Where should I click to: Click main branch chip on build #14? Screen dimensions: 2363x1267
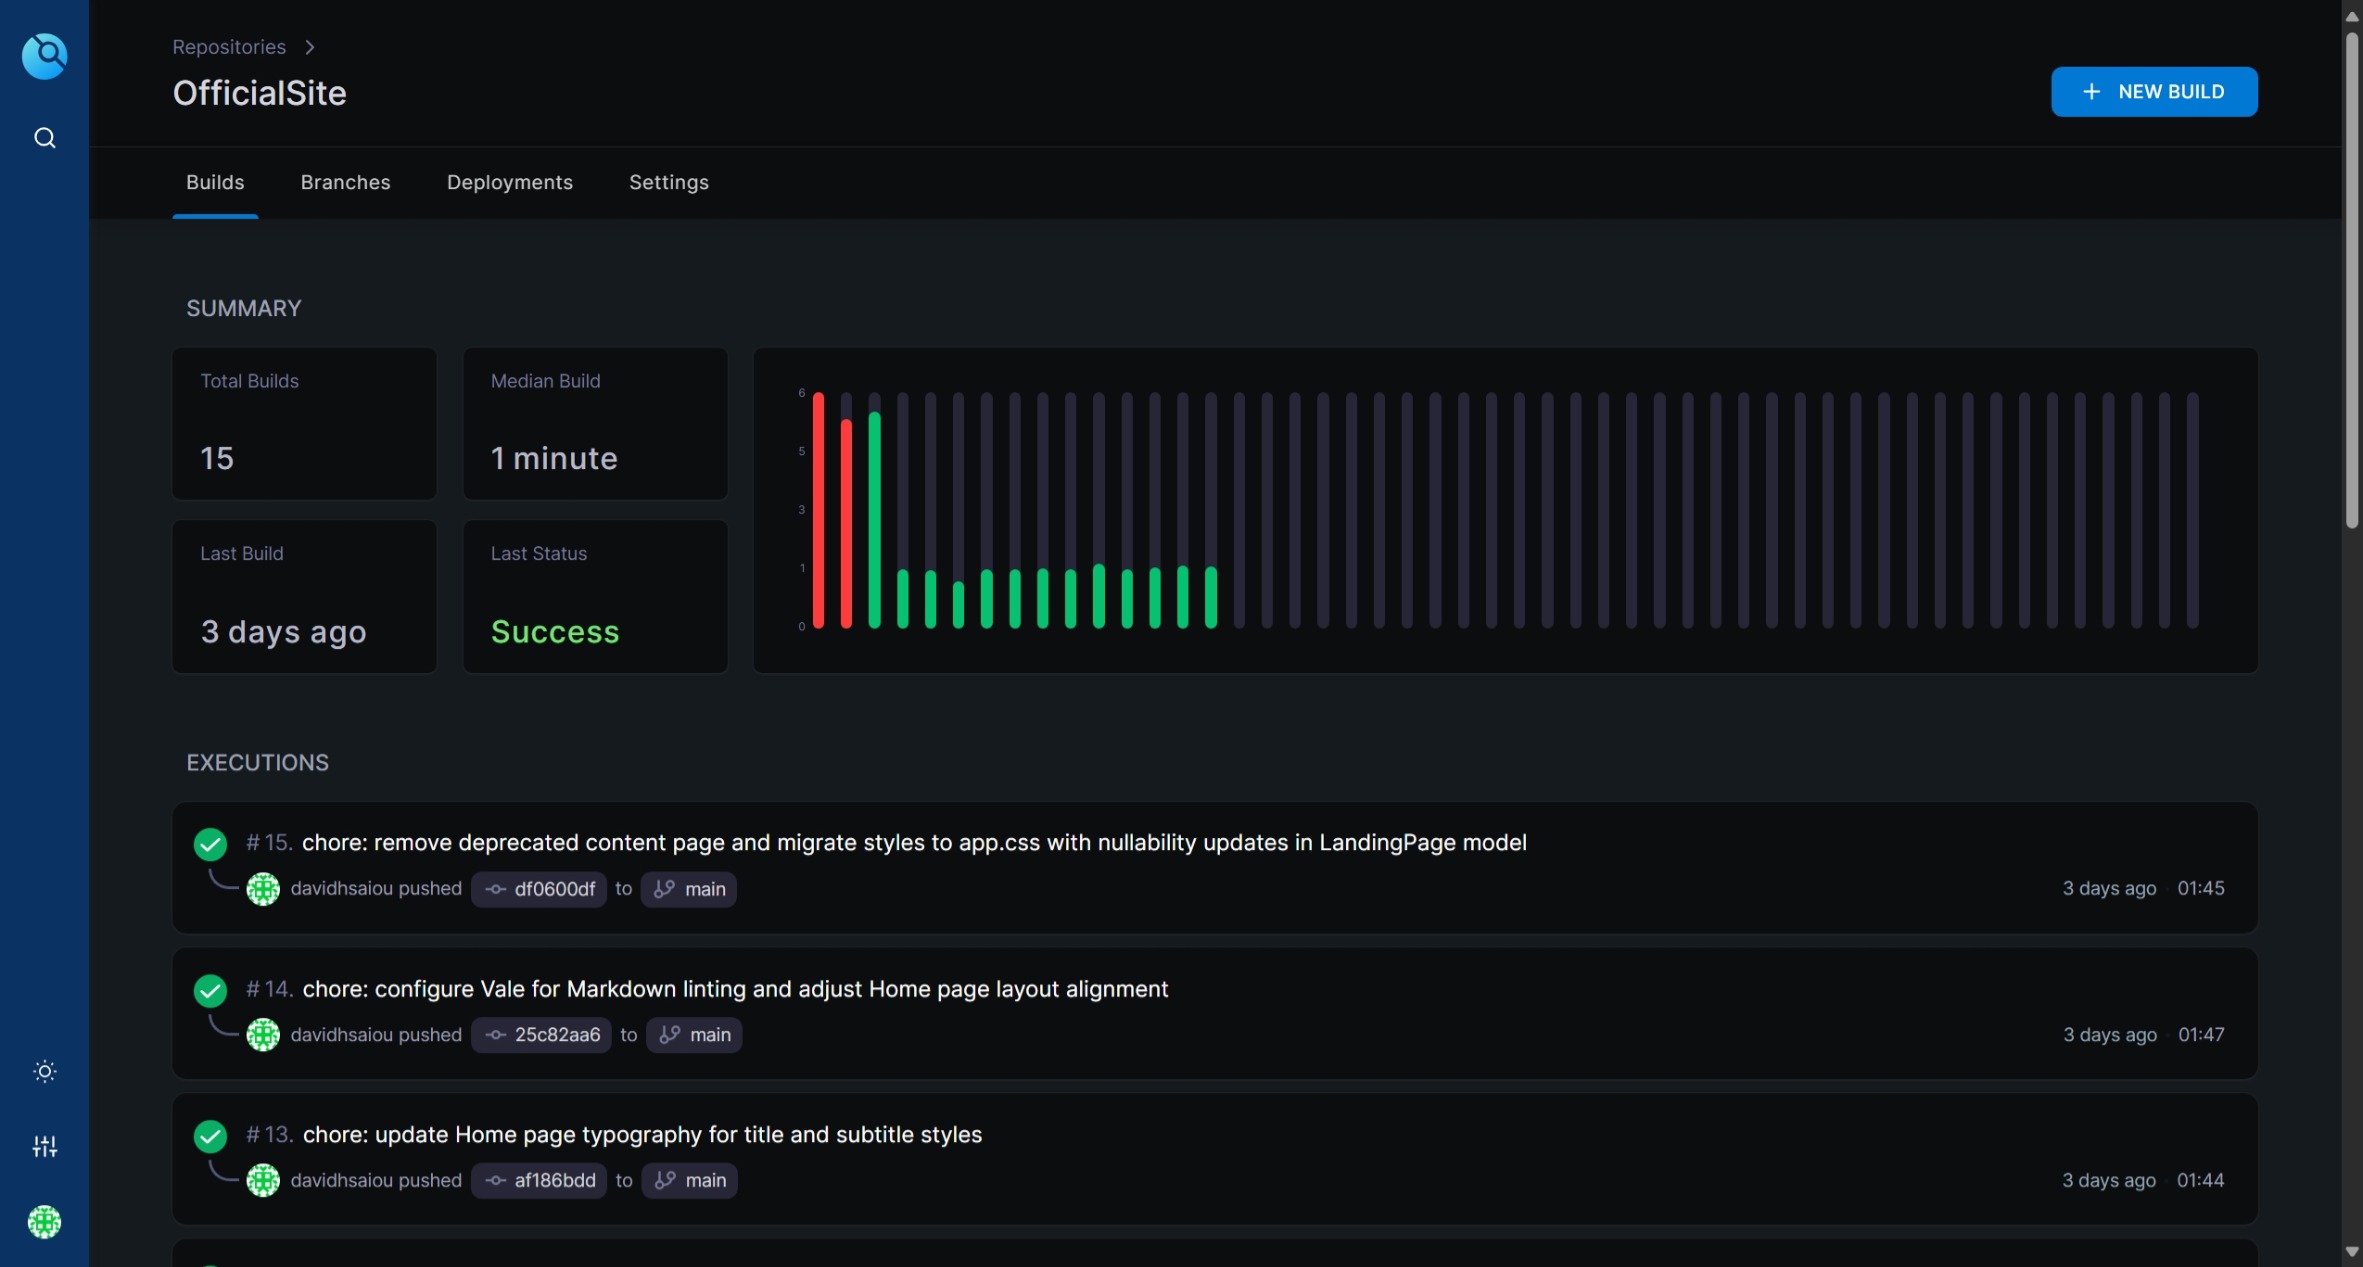point(694,1035)
